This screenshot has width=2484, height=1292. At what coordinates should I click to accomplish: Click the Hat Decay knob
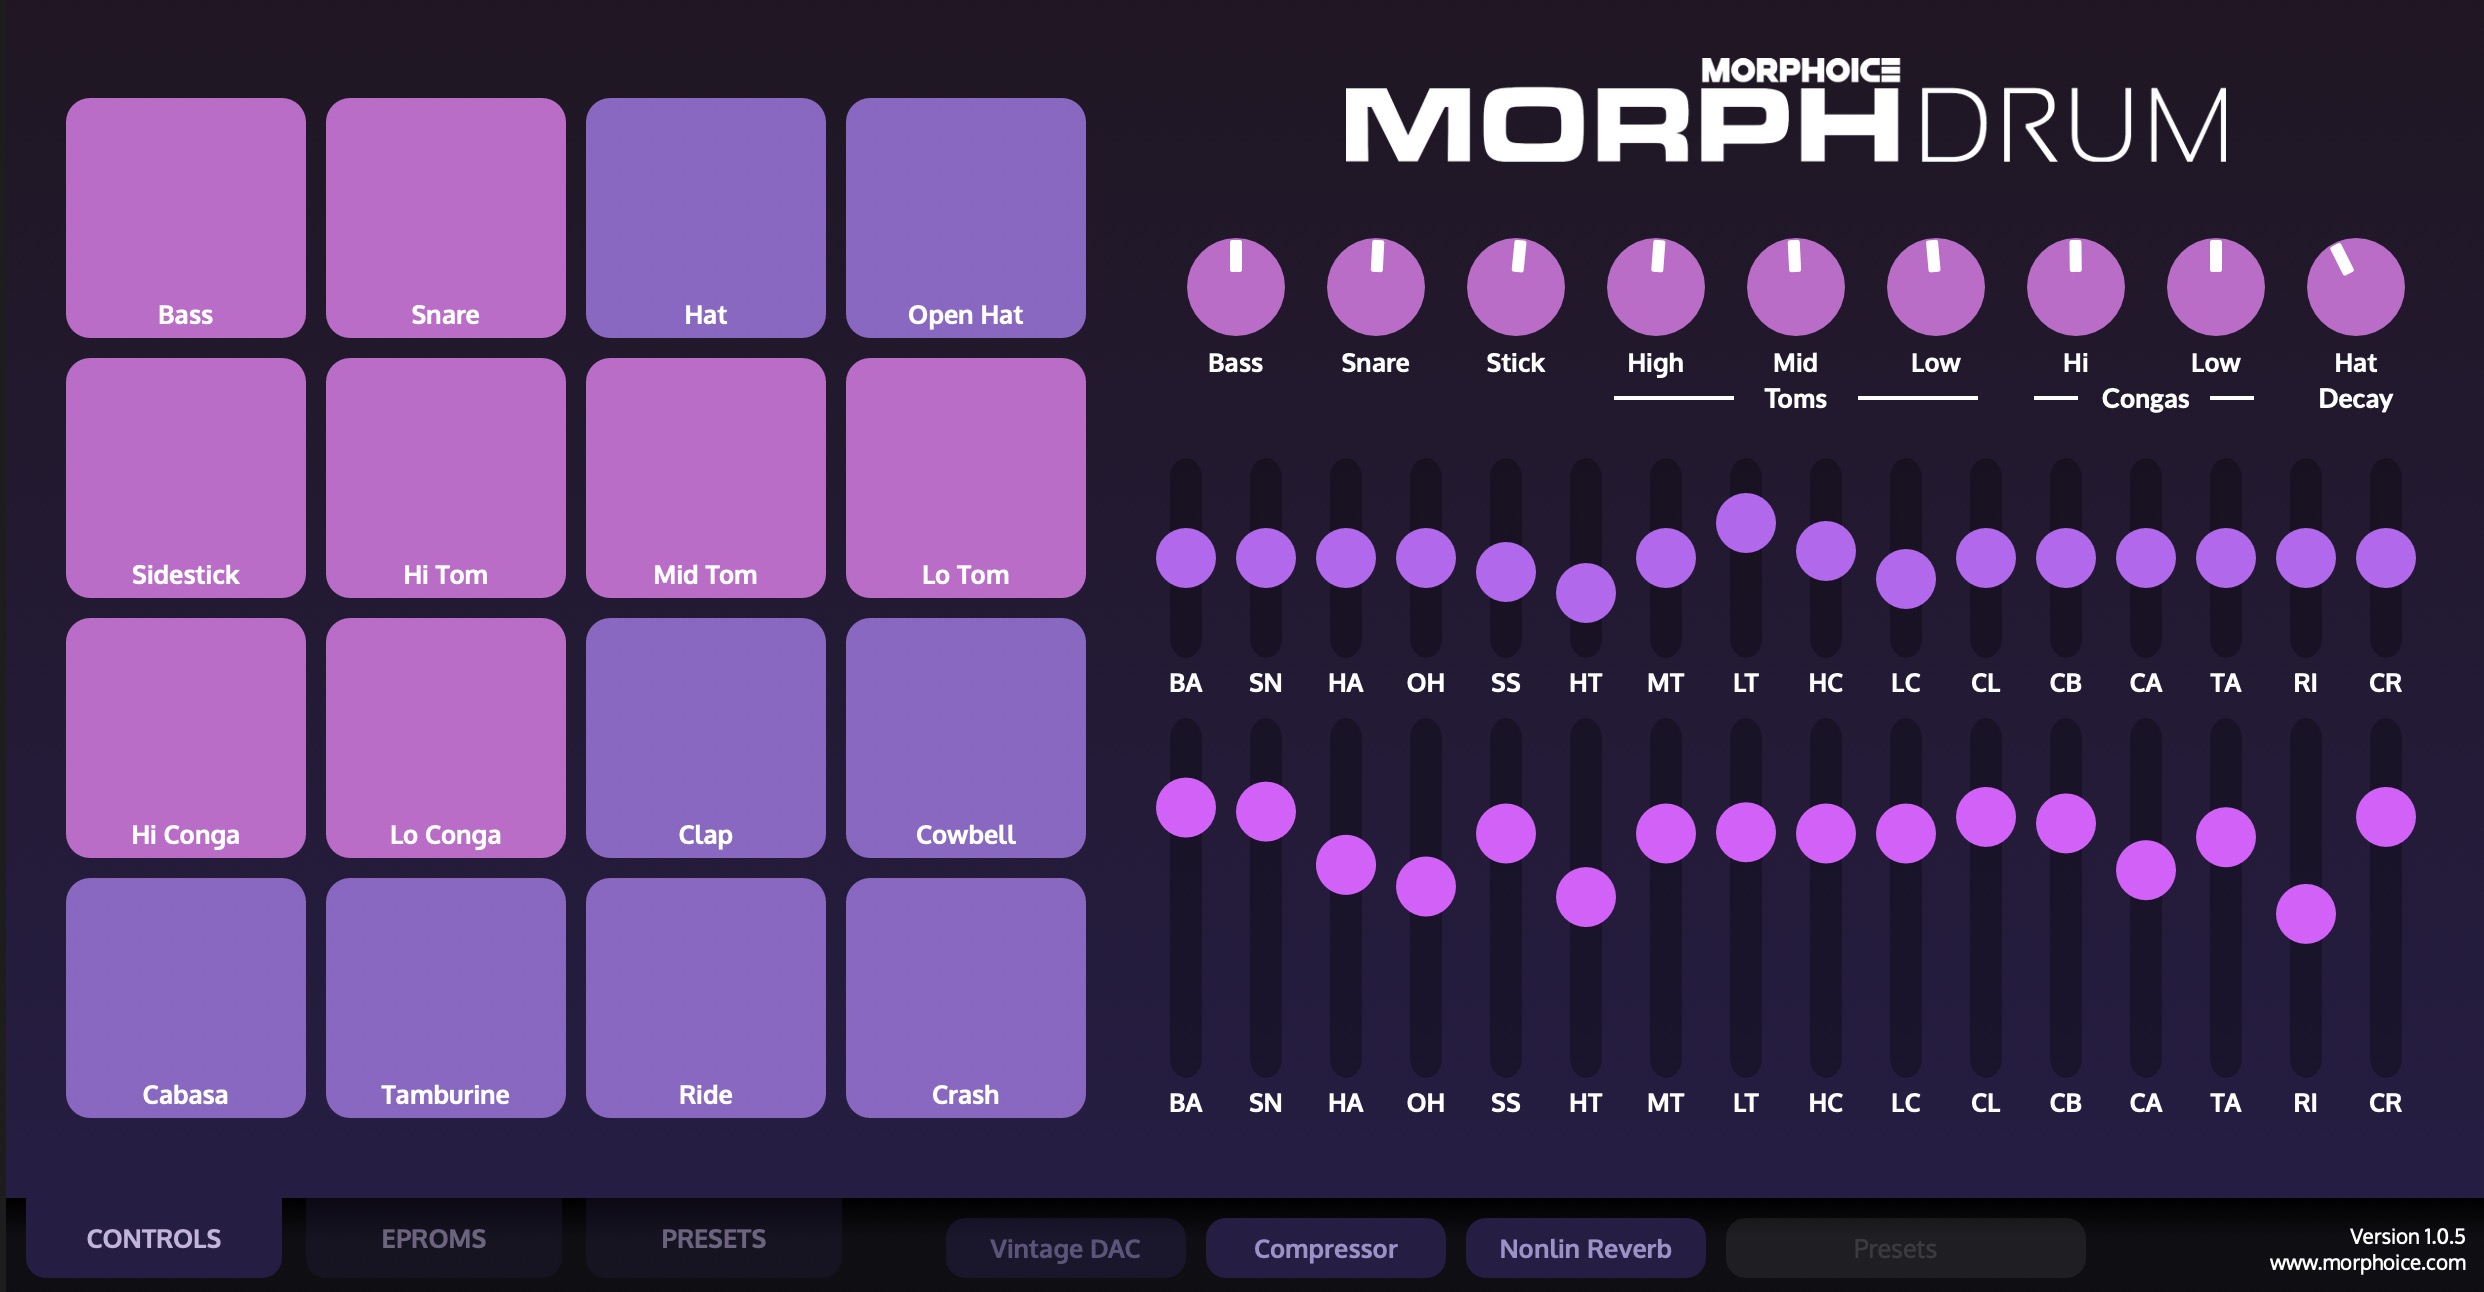2355,287
